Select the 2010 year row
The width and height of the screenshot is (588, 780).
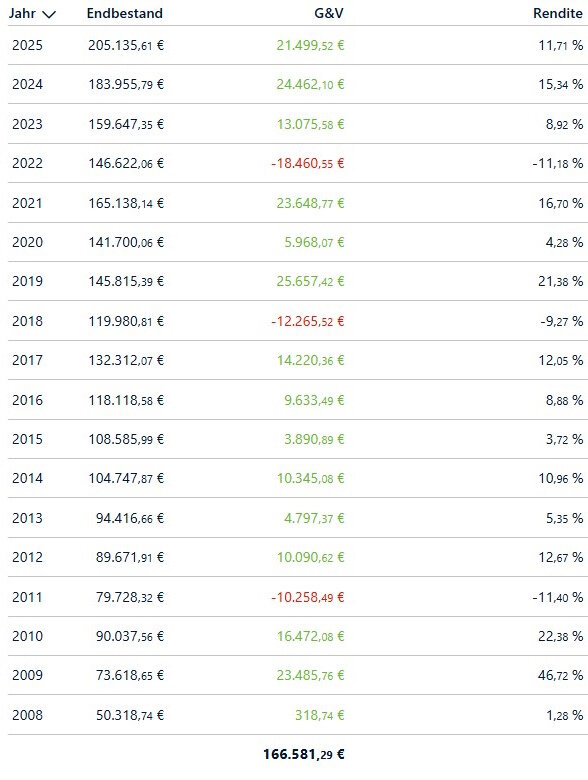click(297, 636)
